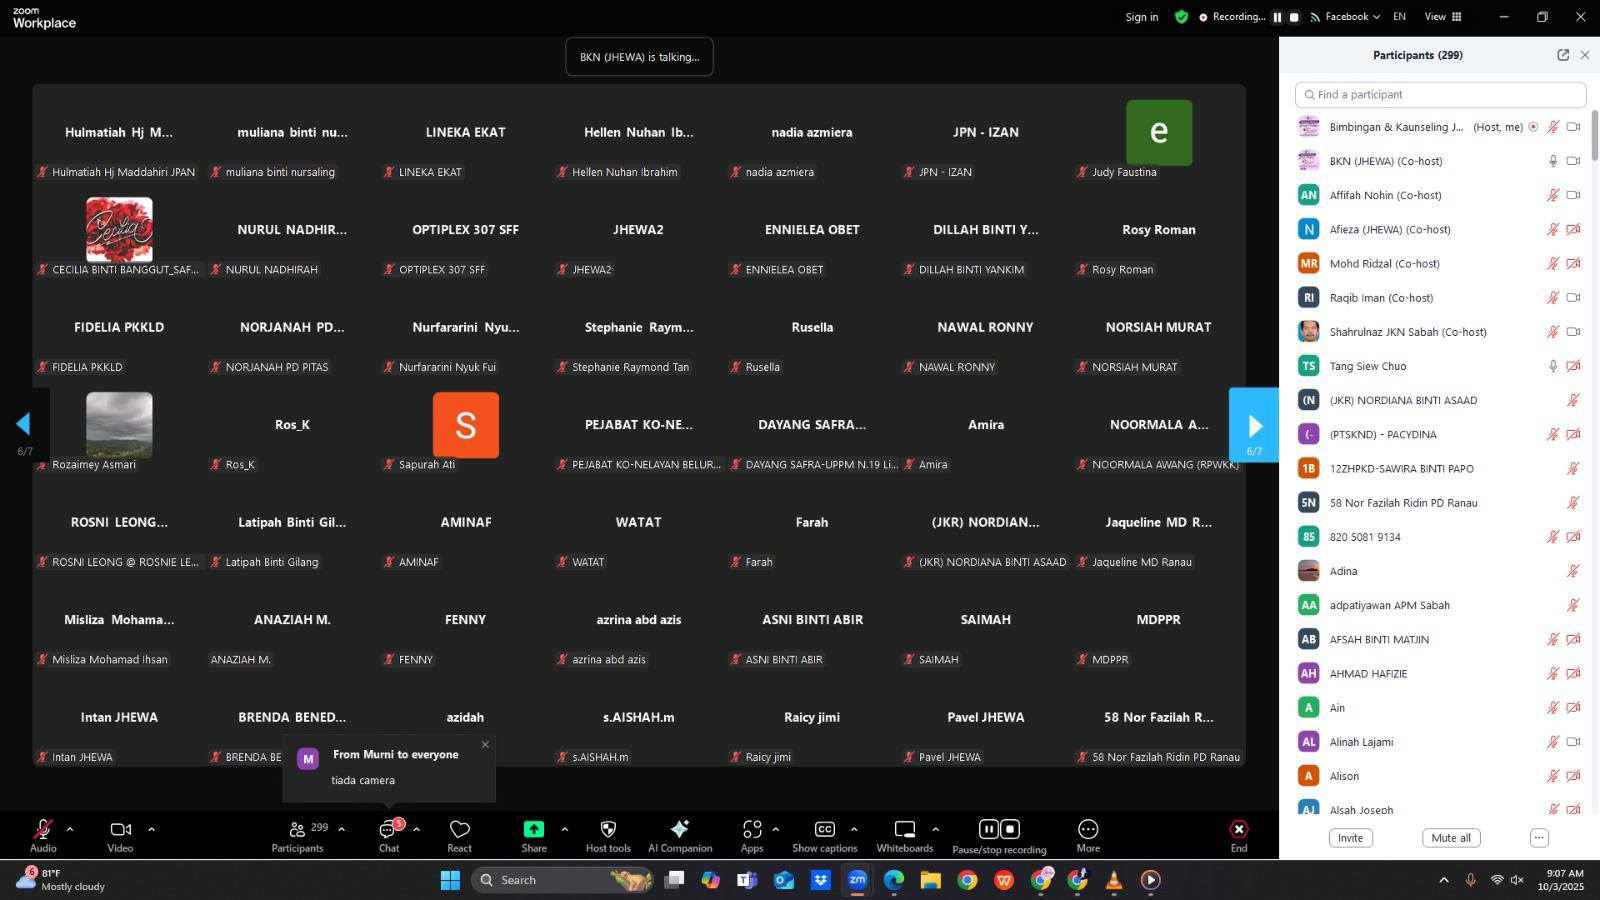Open Host tools shield icon
Viewport: 1600px width, 900px height.
tap(607, 835)
